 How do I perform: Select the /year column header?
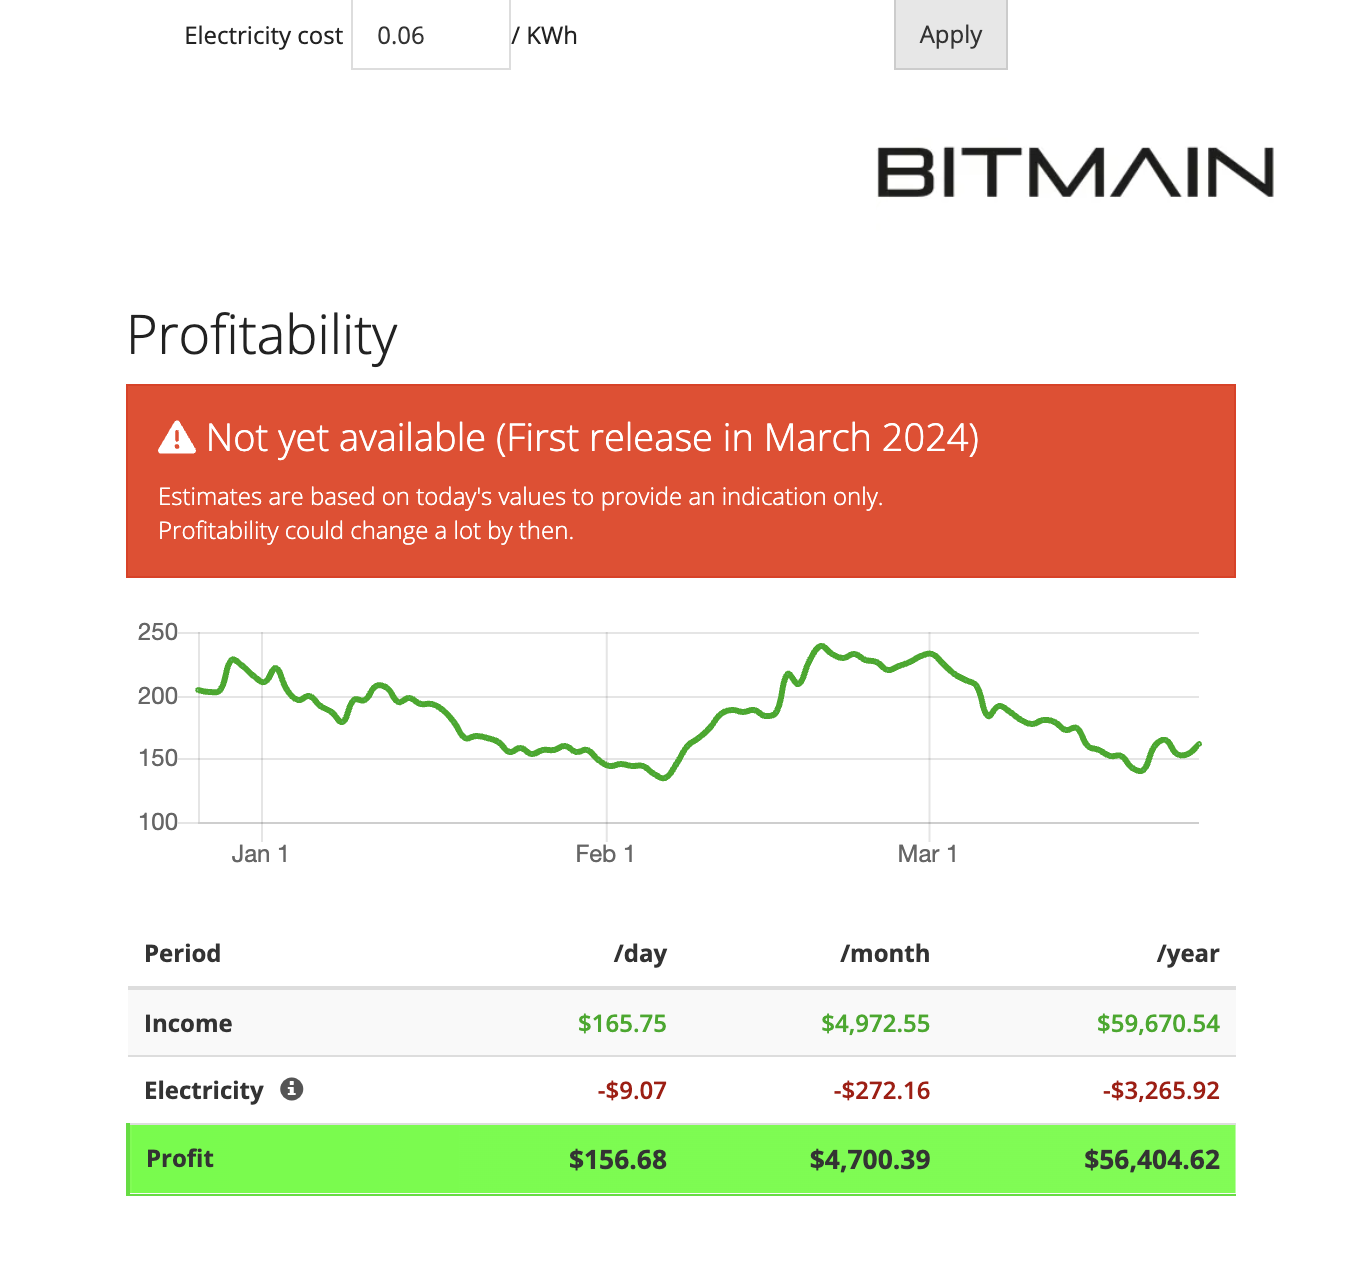tap(1188, 954)
